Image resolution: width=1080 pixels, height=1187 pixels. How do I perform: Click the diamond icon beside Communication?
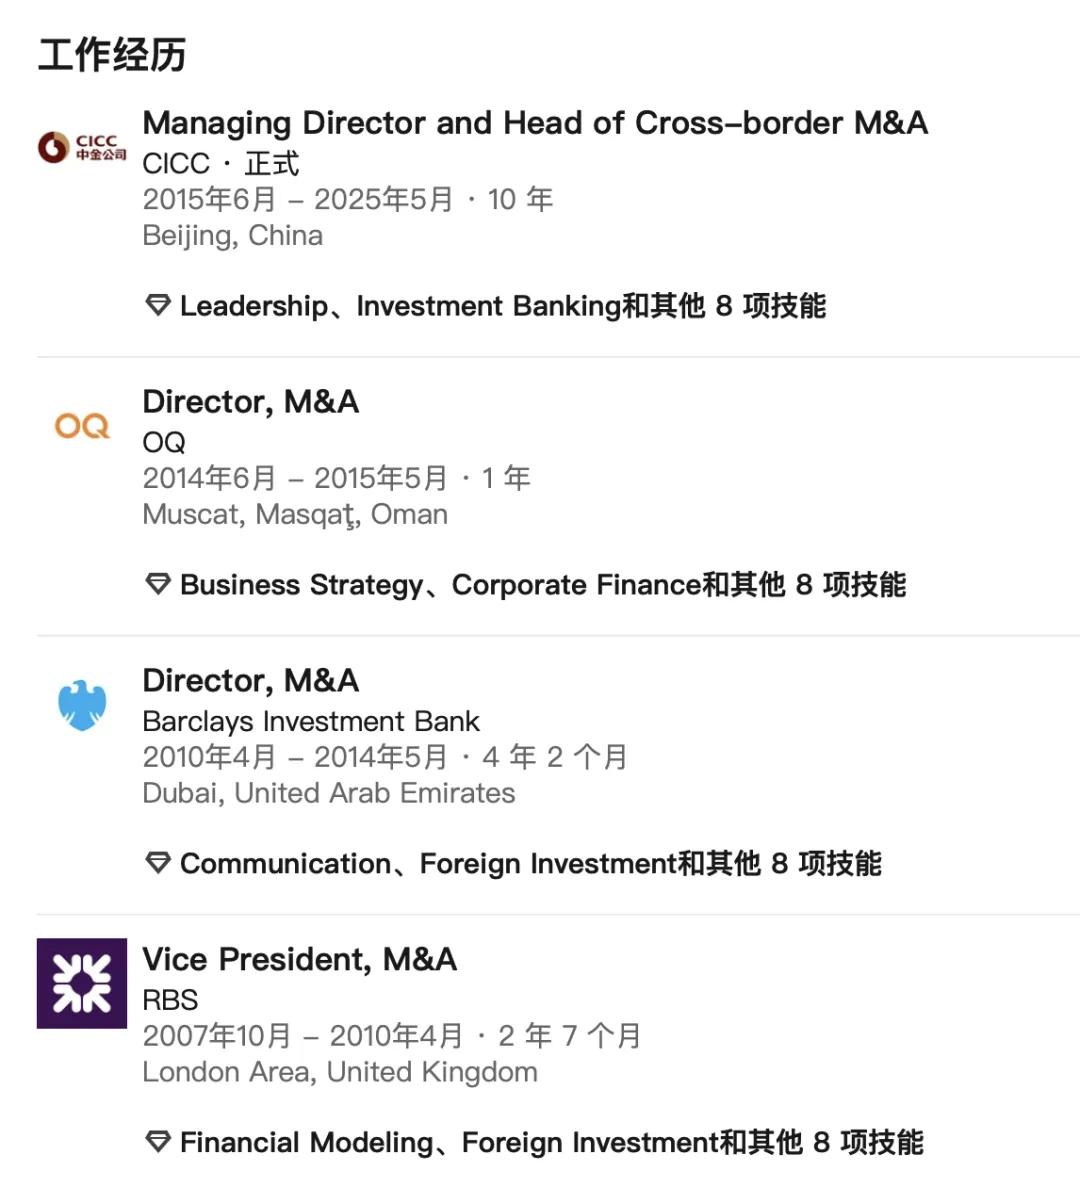pos(158,863)
